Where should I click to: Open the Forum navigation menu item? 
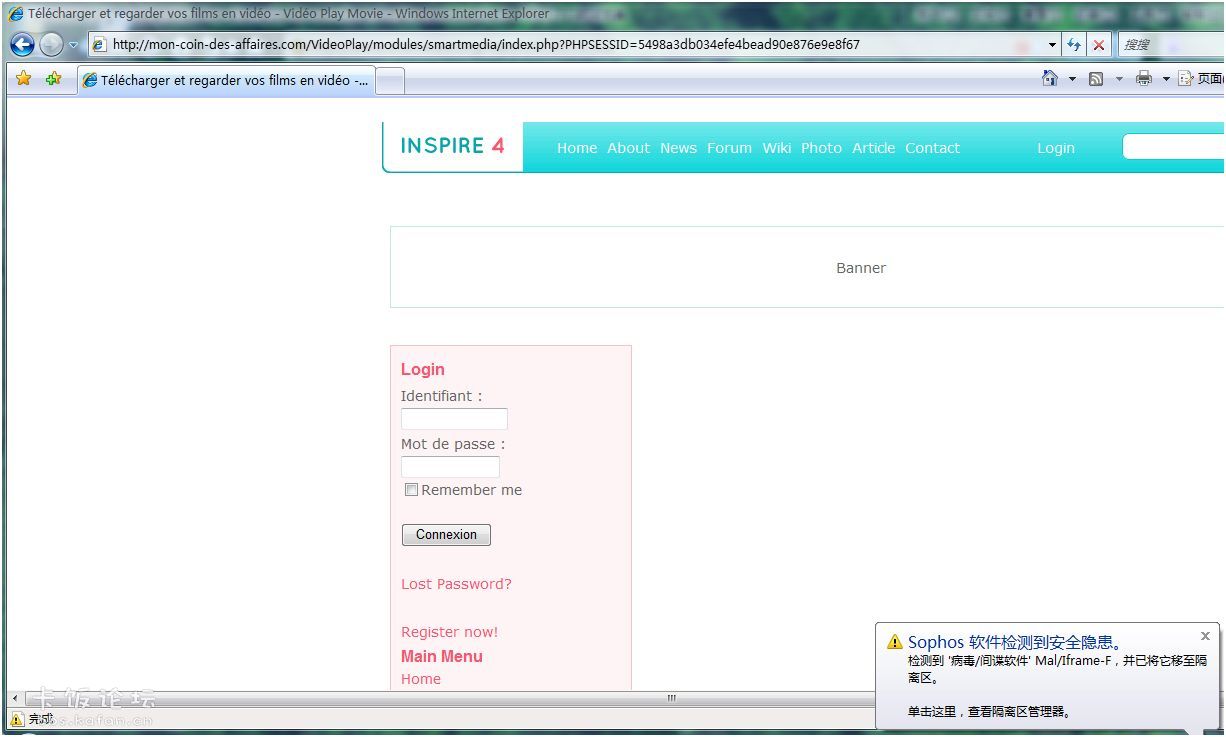pyautogui.click(x=729, y=148)
